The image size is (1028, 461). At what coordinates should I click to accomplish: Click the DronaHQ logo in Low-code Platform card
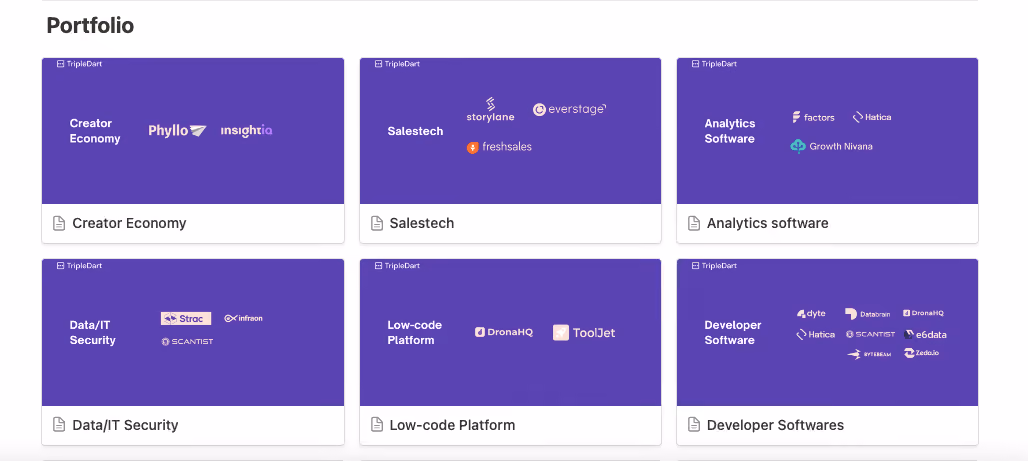[504, 332]
